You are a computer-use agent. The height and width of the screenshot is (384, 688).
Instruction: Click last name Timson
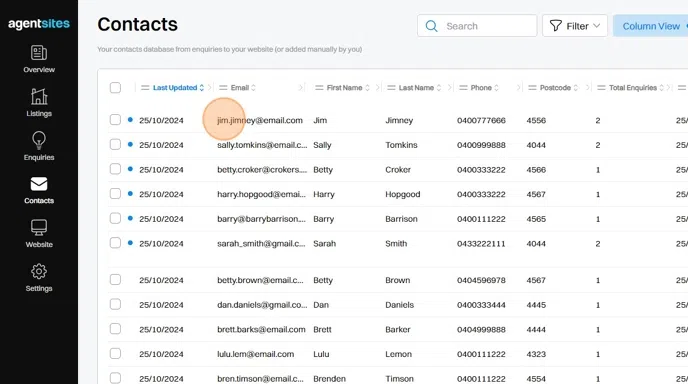[399, 379]
